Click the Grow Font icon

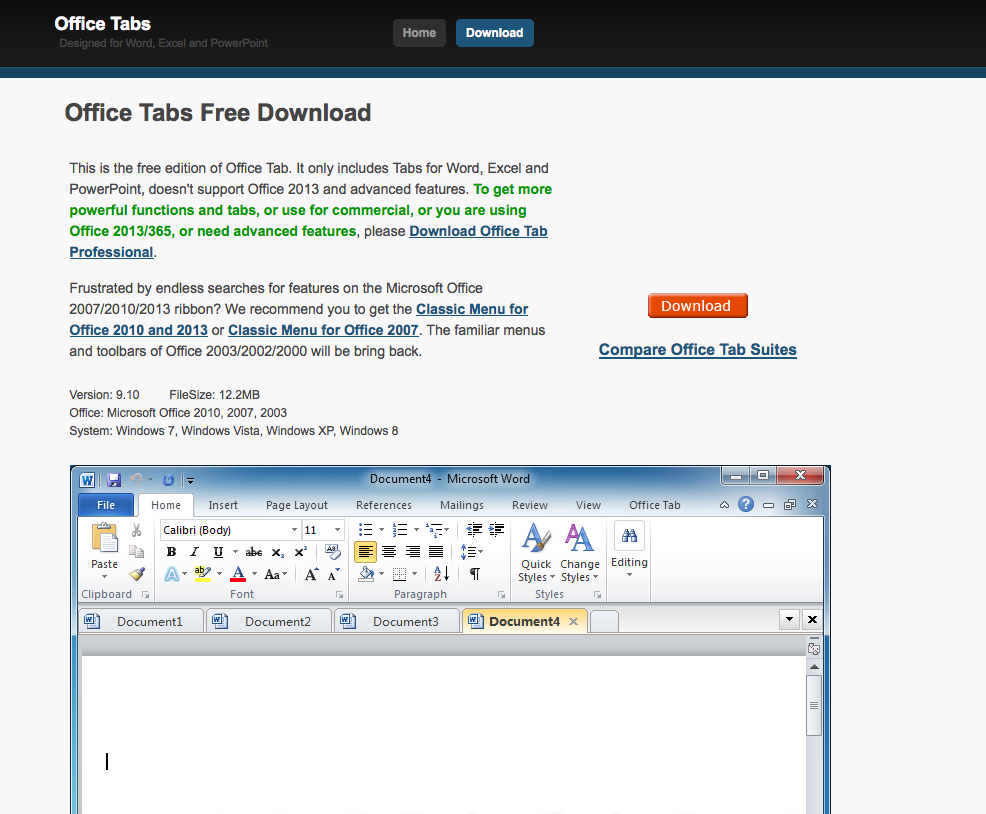click(x=311, y=574)
